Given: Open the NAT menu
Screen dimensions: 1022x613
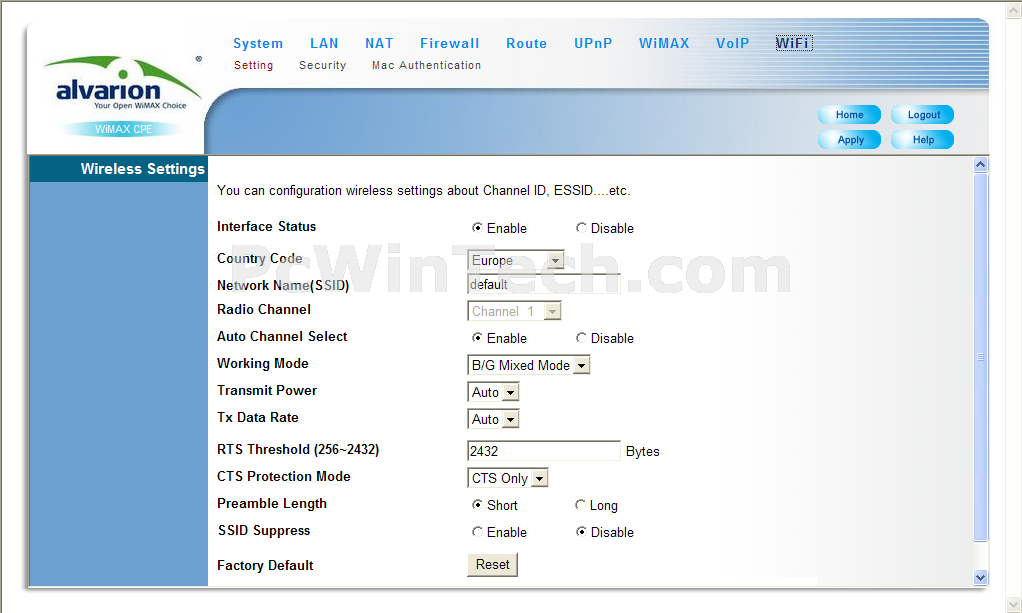Looking at the screenshot, I should point(379,43).
